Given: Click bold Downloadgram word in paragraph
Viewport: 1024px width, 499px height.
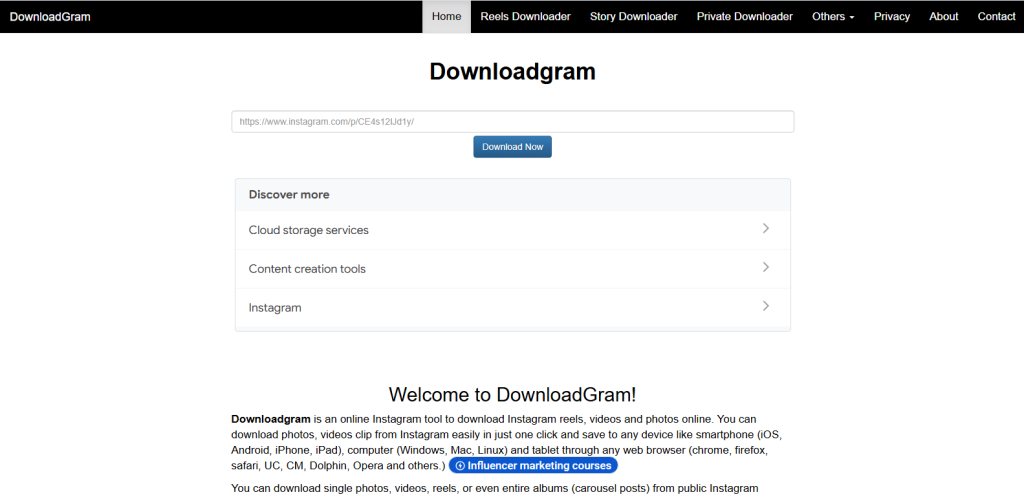Looking at the screenshot, I should 271,419.
